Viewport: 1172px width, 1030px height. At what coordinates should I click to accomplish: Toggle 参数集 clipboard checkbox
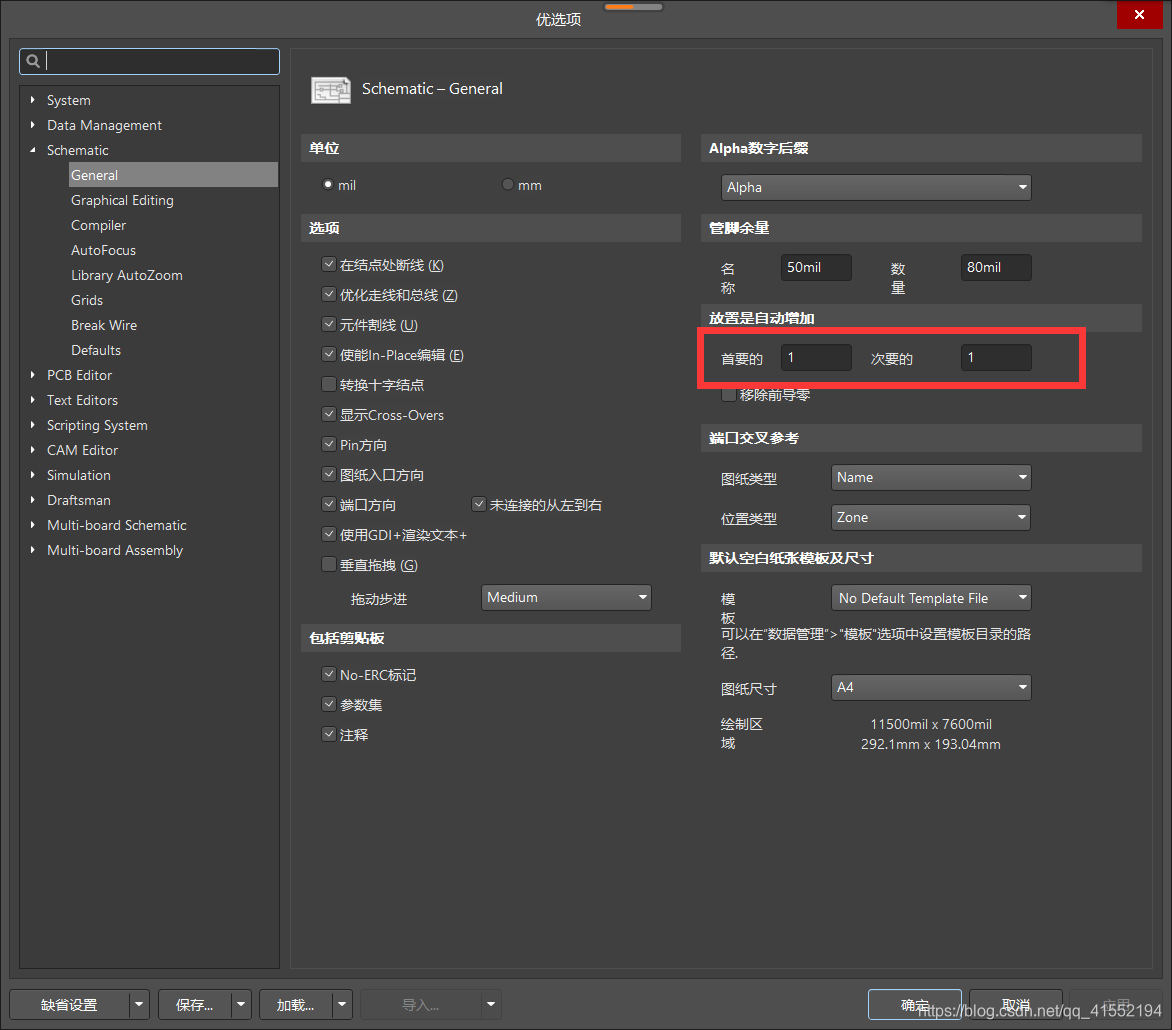click(328, 704)
